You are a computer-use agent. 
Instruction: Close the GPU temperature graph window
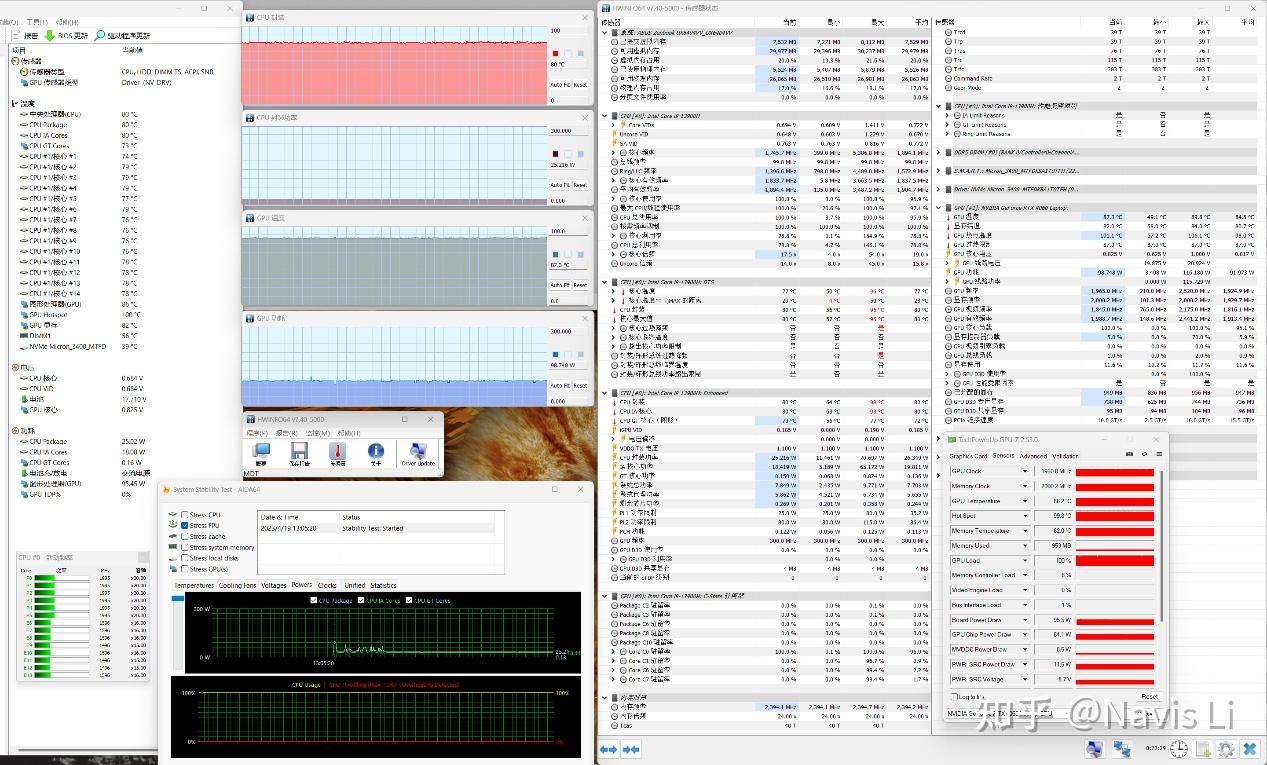click(587, 217)
